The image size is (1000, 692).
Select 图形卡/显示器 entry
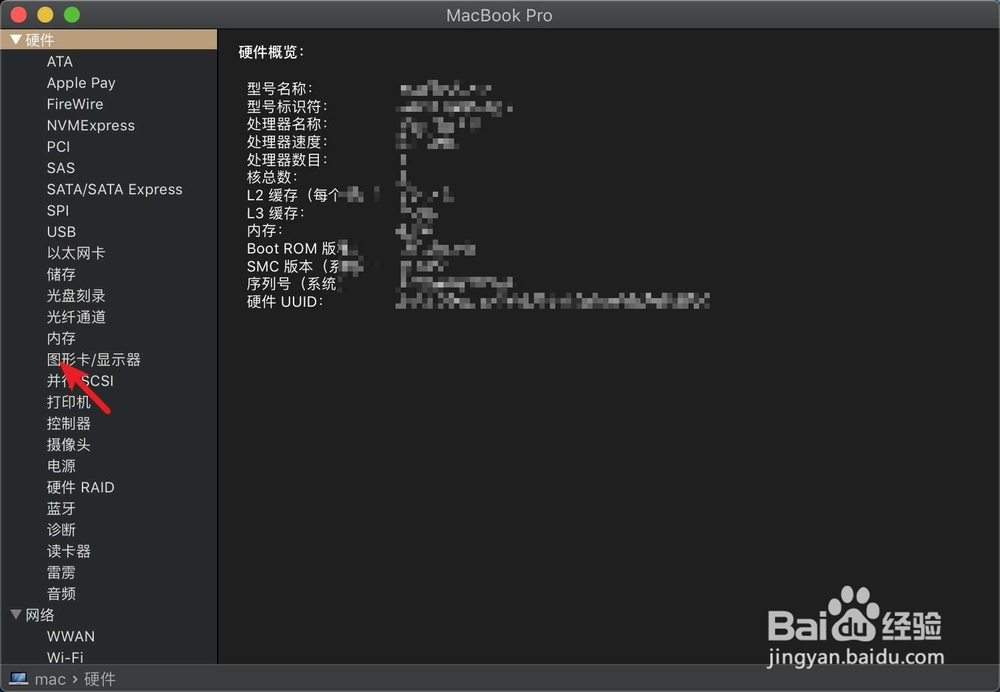click(x=94, y=359)
